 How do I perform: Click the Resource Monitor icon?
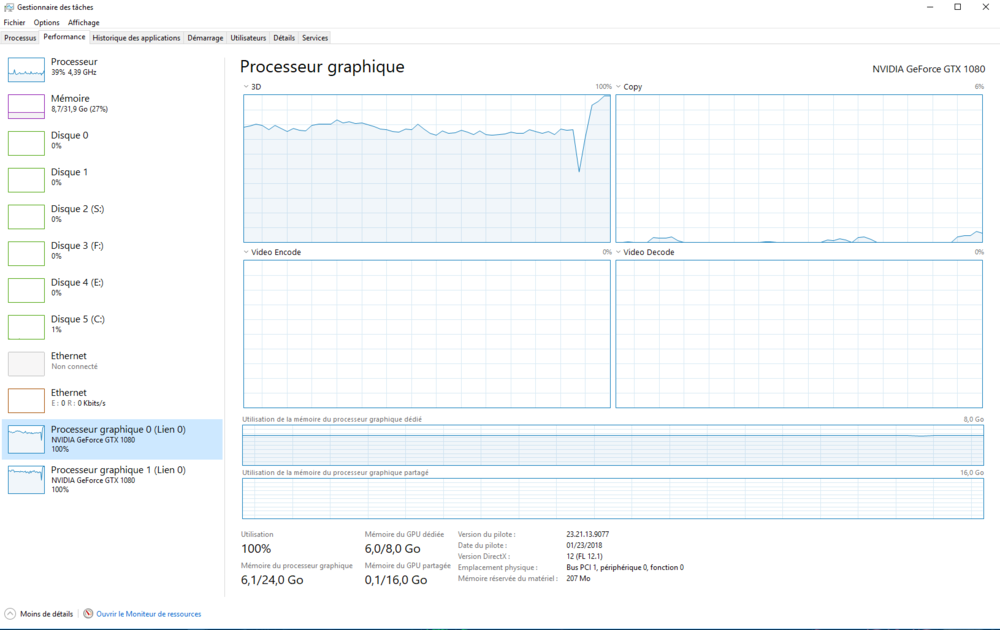(x=88, y=614)
